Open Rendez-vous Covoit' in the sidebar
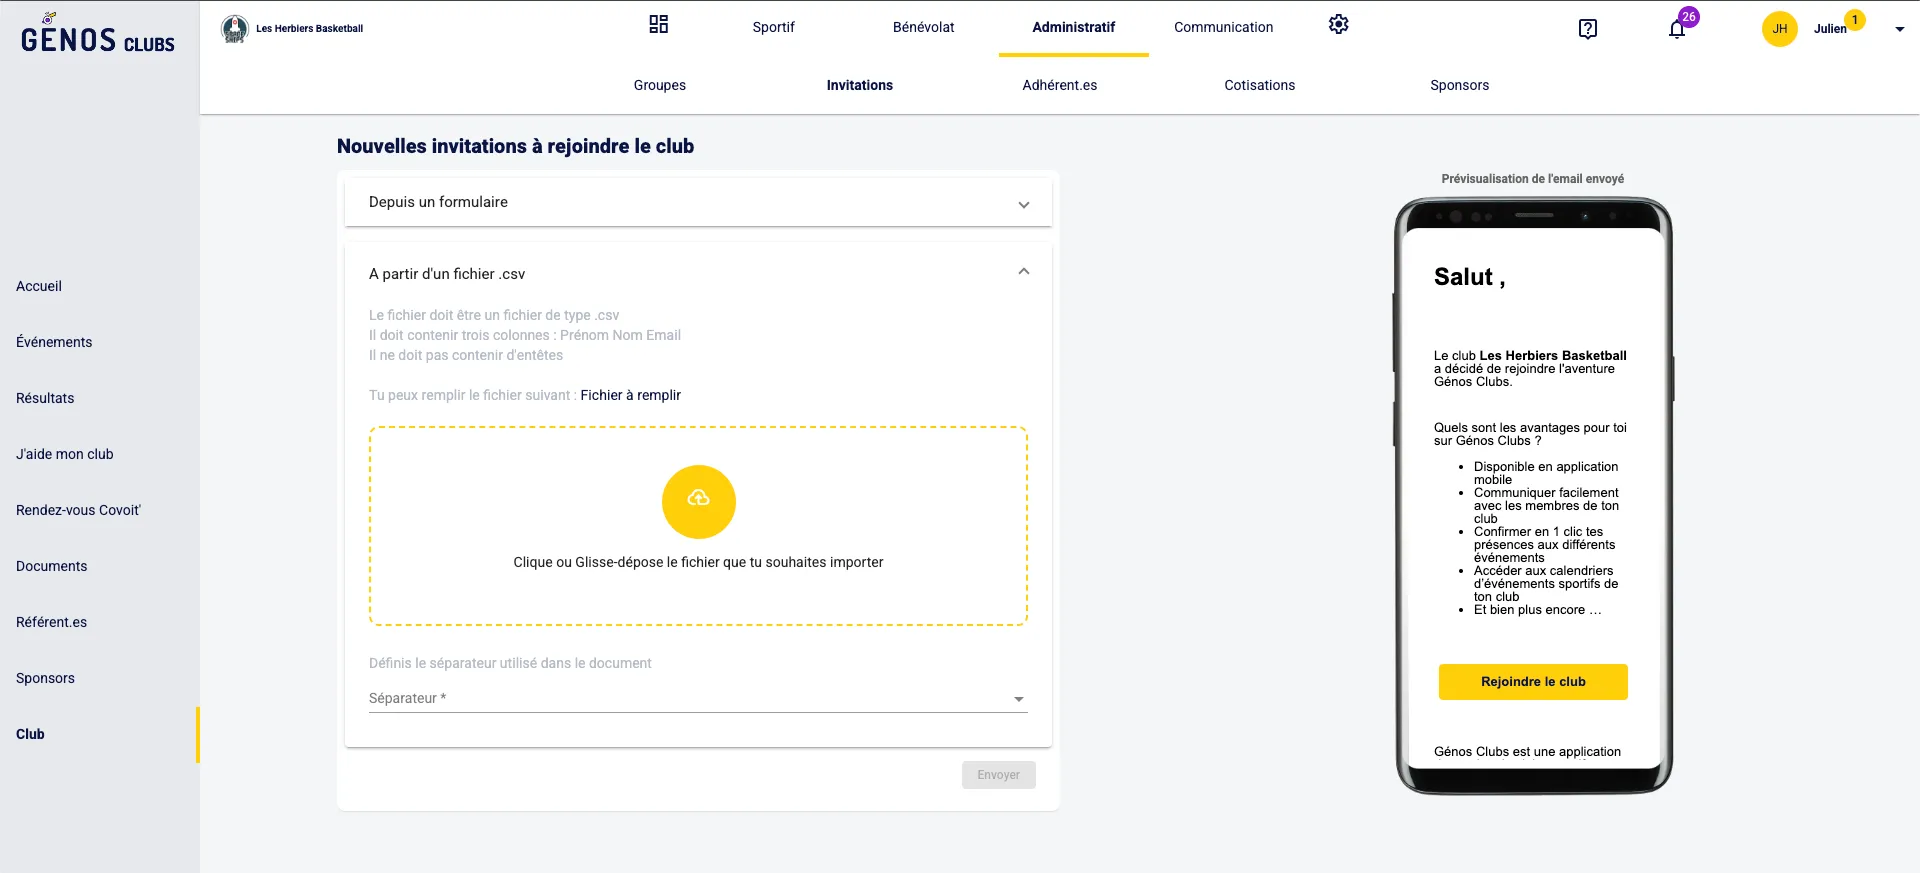The image size is (1920, 873). coord(78,510)
